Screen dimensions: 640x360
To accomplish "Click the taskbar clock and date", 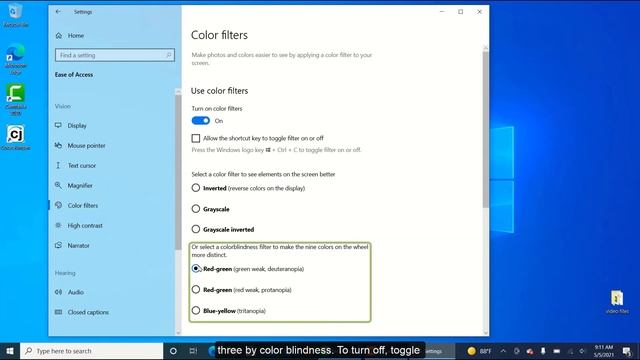I will click(x=604, y=351).
